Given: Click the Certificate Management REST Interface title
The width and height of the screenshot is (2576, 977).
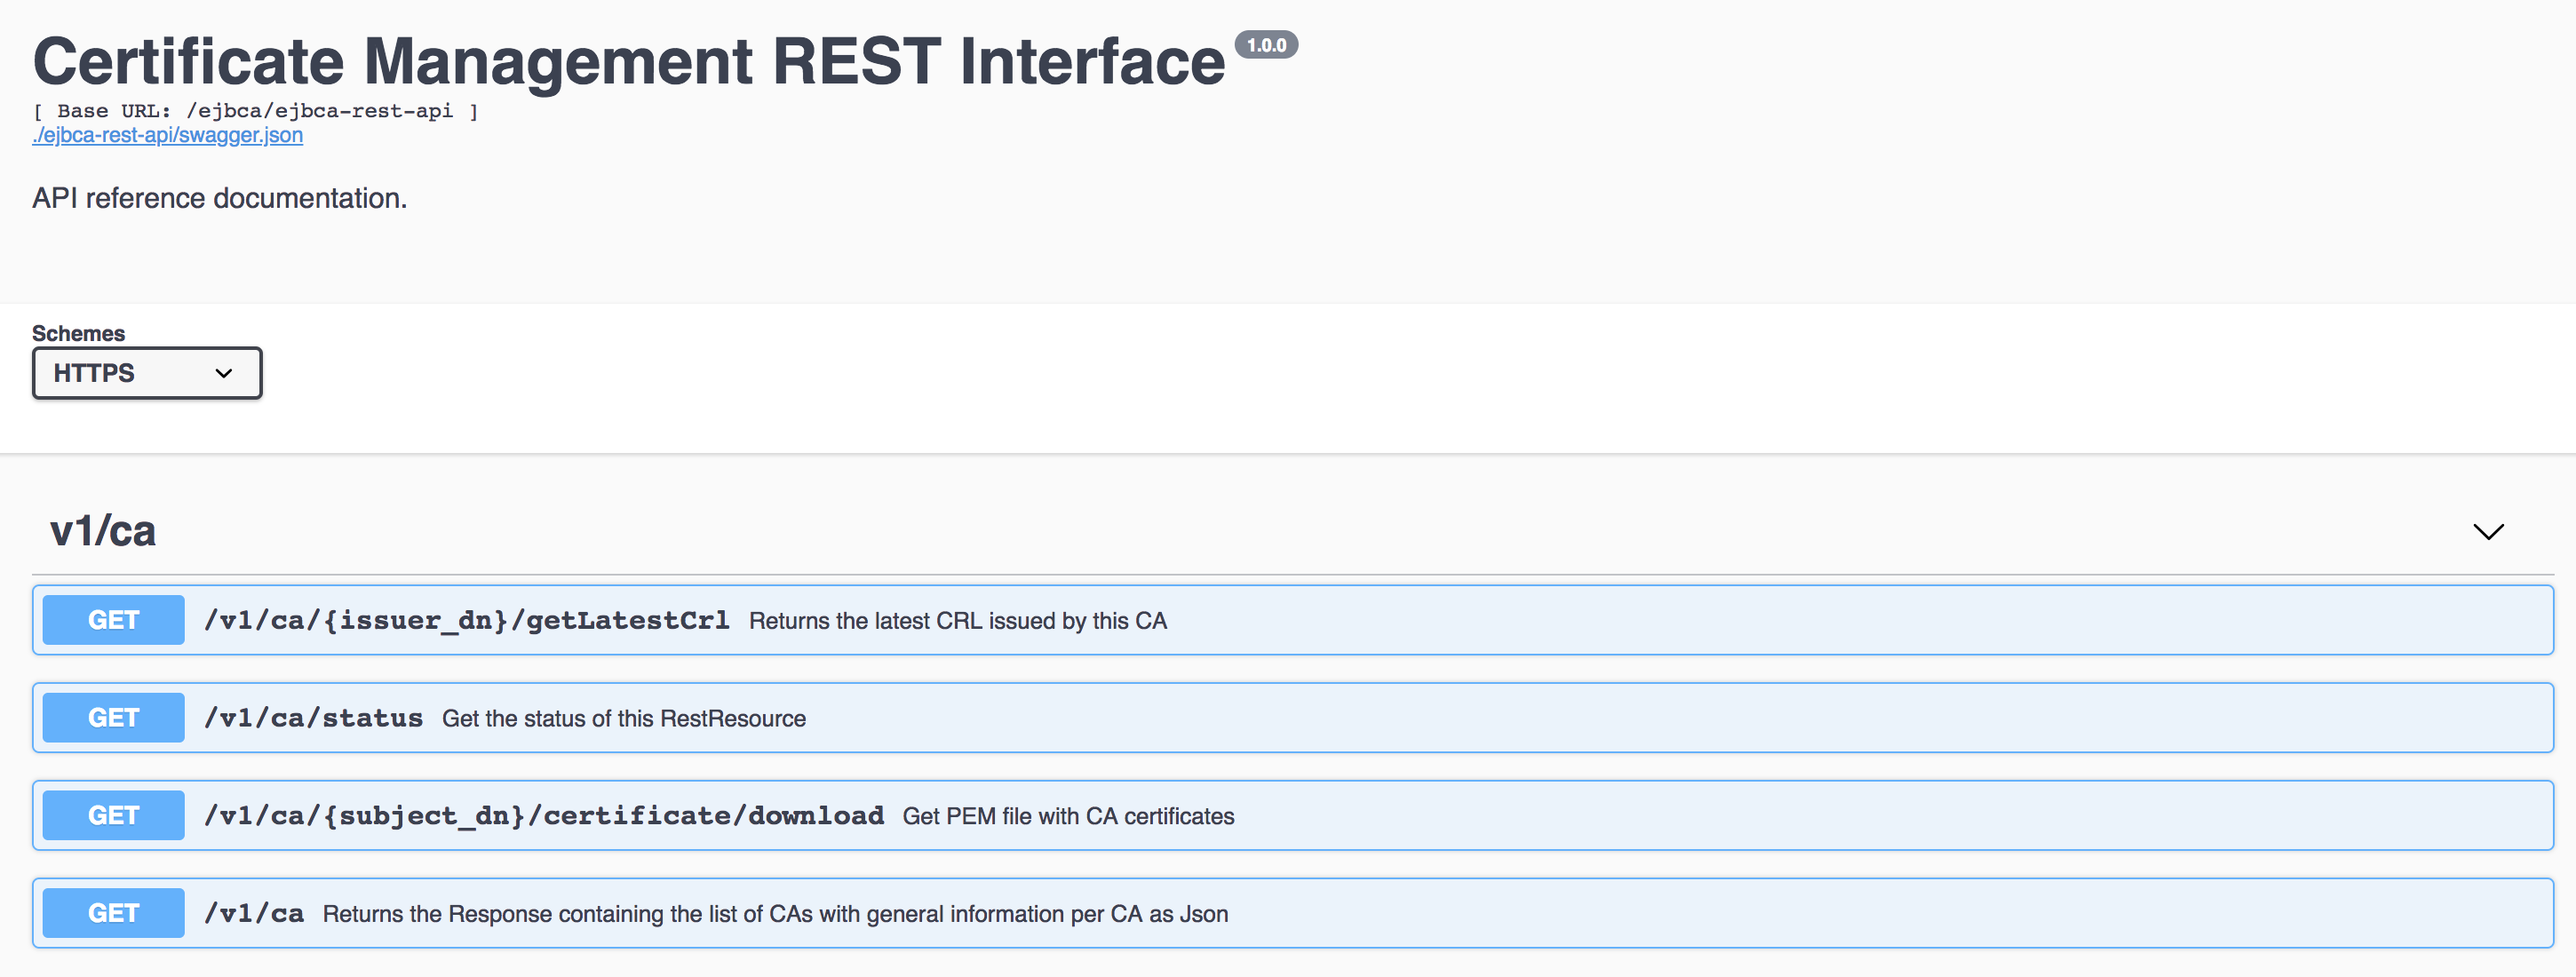Looking at the screenshot, I should (628, 62).
